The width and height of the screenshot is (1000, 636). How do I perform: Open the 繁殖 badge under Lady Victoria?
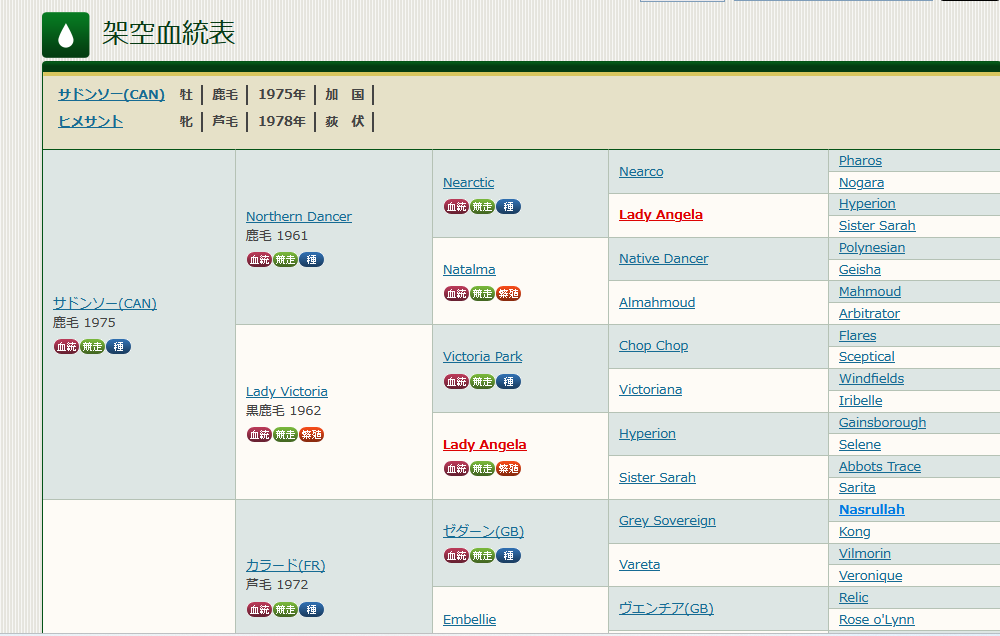311,435
